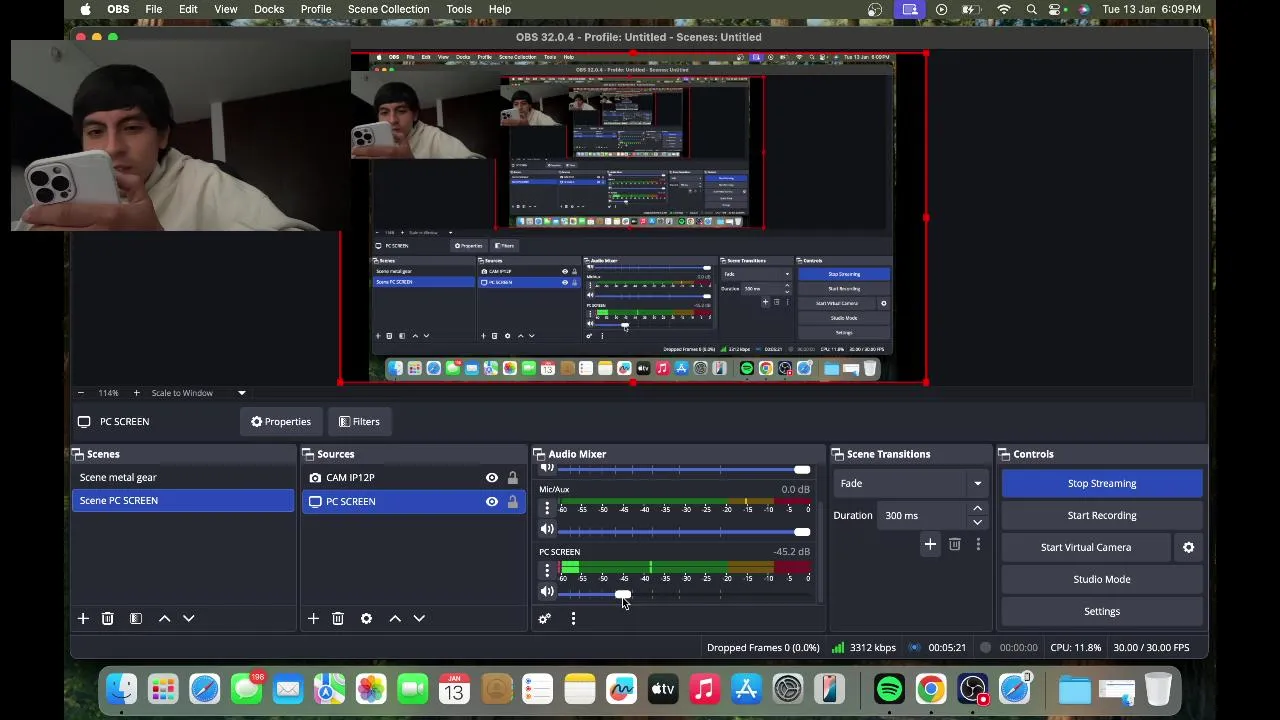Increase transition duration with up arrow

(x=978, y=509)
